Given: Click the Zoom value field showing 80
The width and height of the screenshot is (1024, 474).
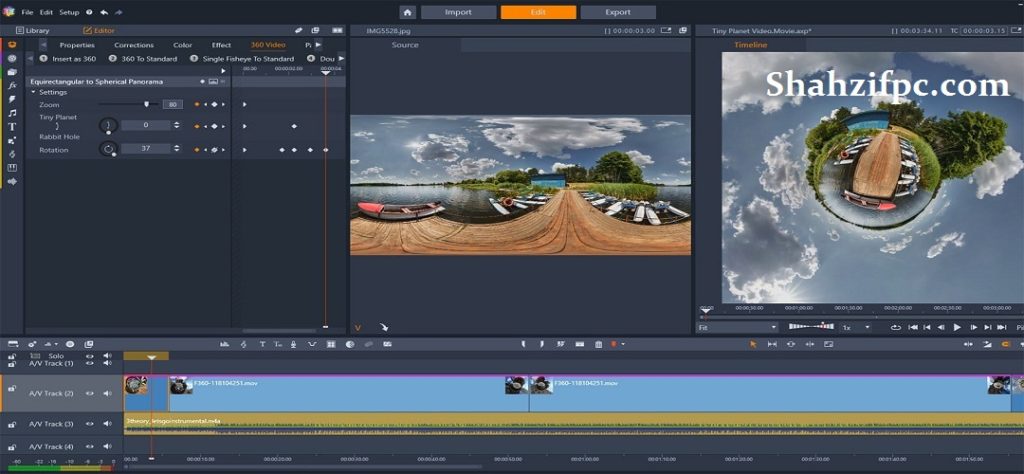Looking at the screenshot, I should [x=172, y=104].
